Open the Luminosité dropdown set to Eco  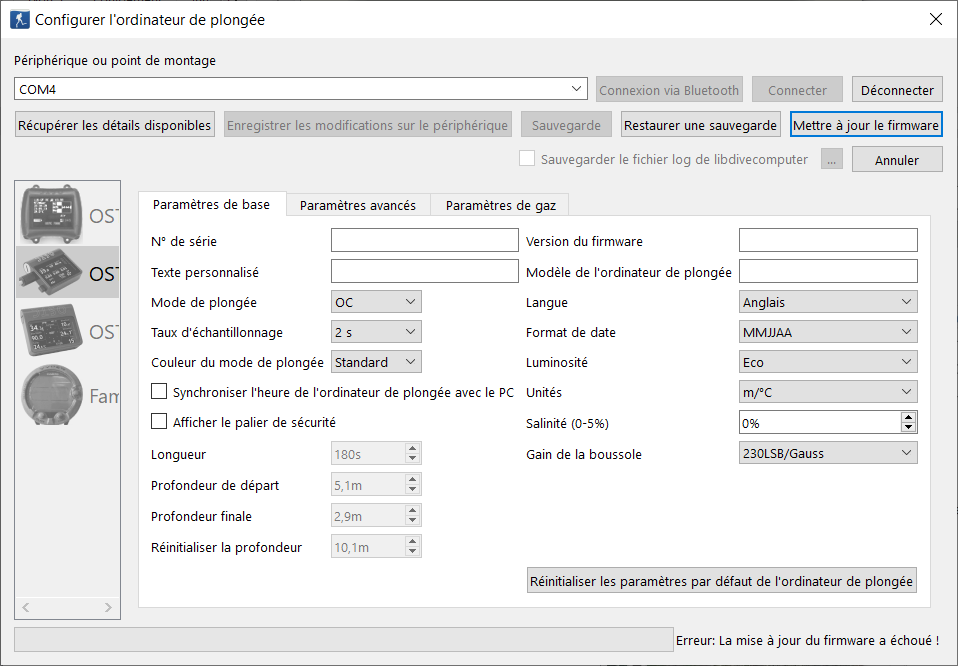[828, 362]
